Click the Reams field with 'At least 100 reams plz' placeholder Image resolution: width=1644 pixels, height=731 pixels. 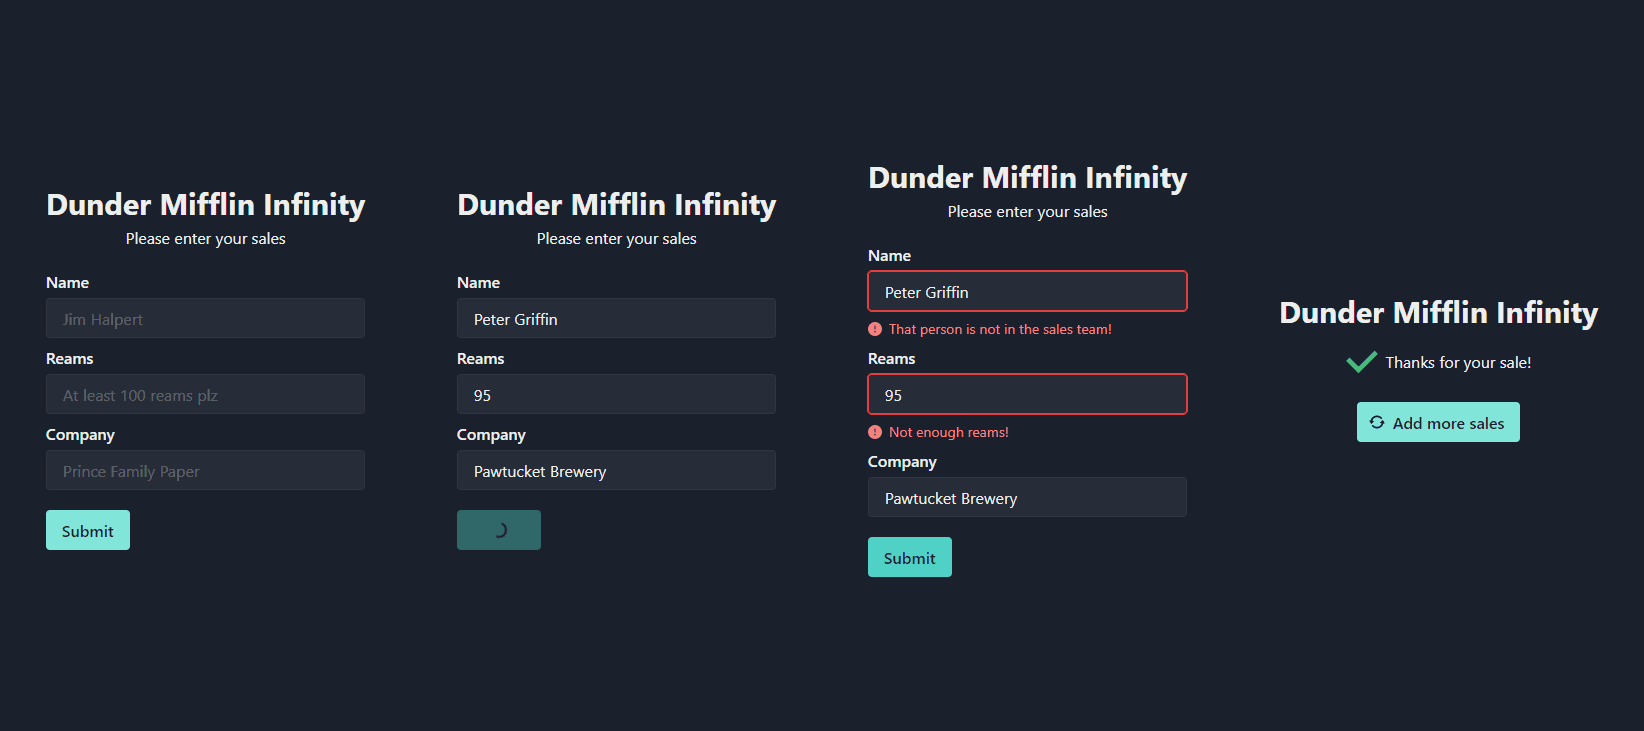point(205,394)
